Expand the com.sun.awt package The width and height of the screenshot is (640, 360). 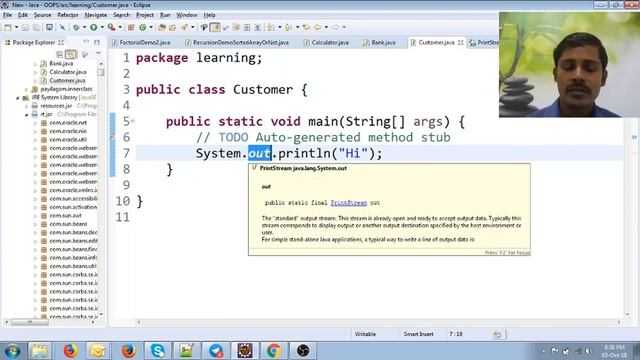[35, 216]
